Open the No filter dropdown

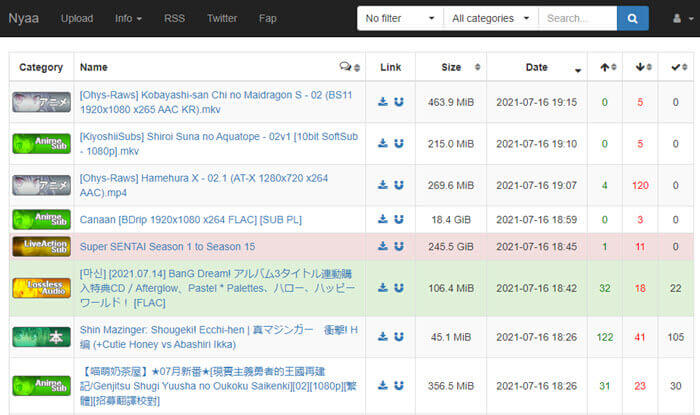coord(400,18)
